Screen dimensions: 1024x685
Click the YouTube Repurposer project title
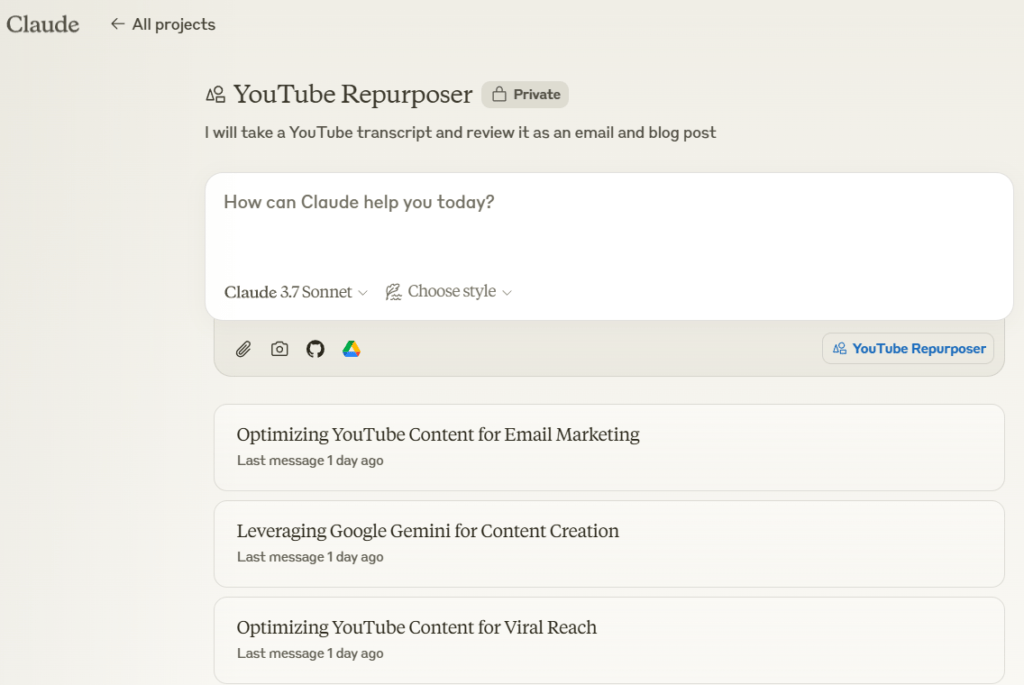[x=353, y=94]
